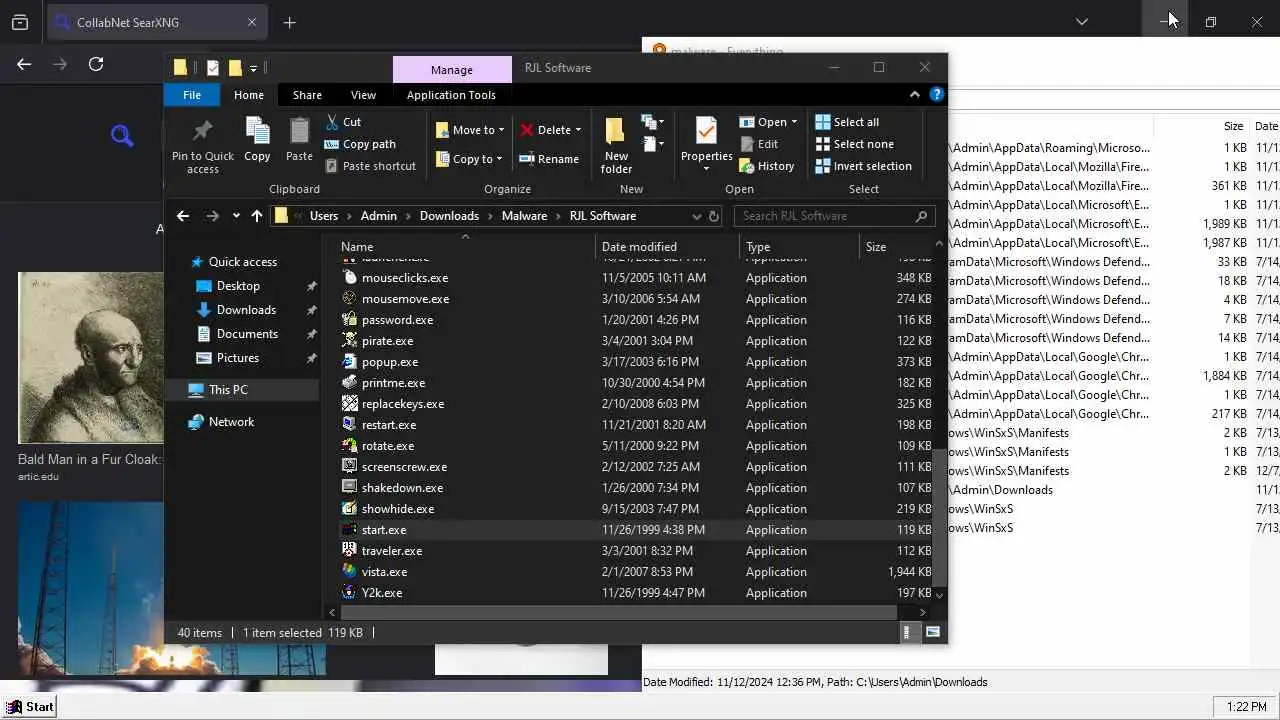Click the Refresh button in address bar
The image size is (1280, 720).
714,216
